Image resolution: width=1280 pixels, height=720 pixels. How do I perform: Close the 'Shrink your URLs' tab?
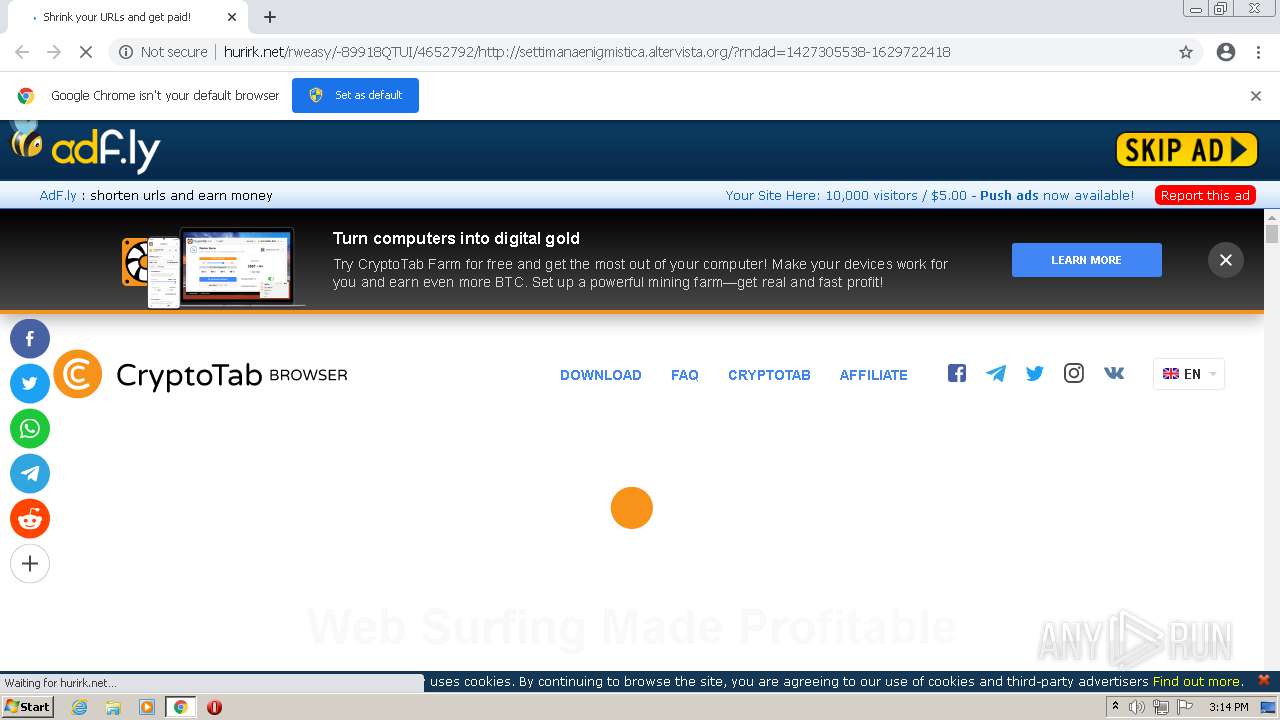tap(232, 17)
